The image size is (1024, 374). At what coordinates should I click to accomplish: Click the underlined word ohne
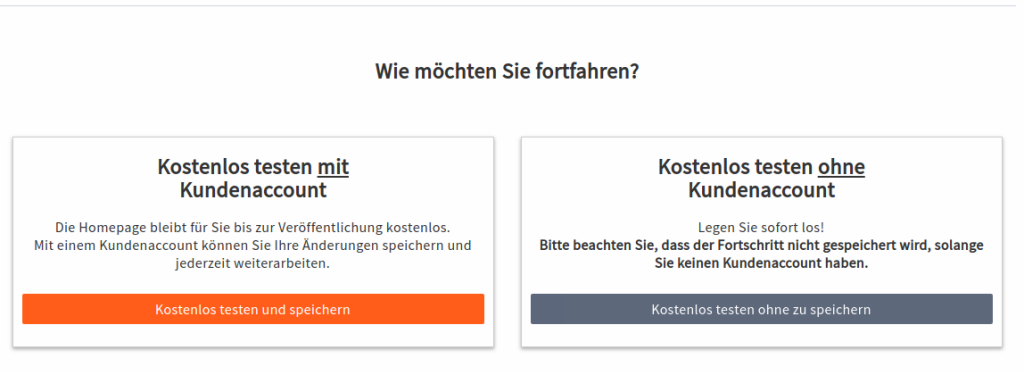tap(841, 167)
